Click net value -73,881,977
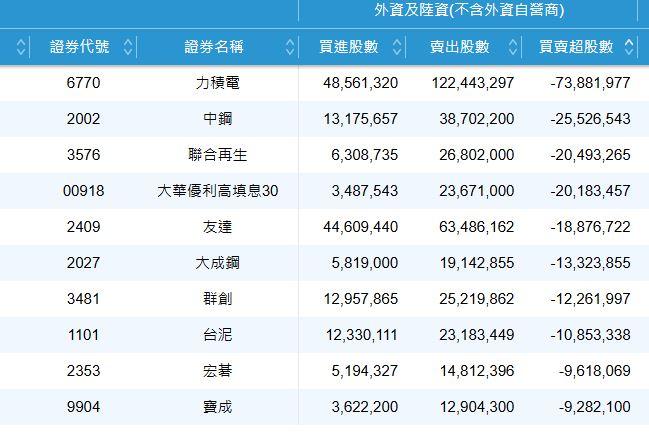This screenshot has width=649, height=435. [590, 83]
